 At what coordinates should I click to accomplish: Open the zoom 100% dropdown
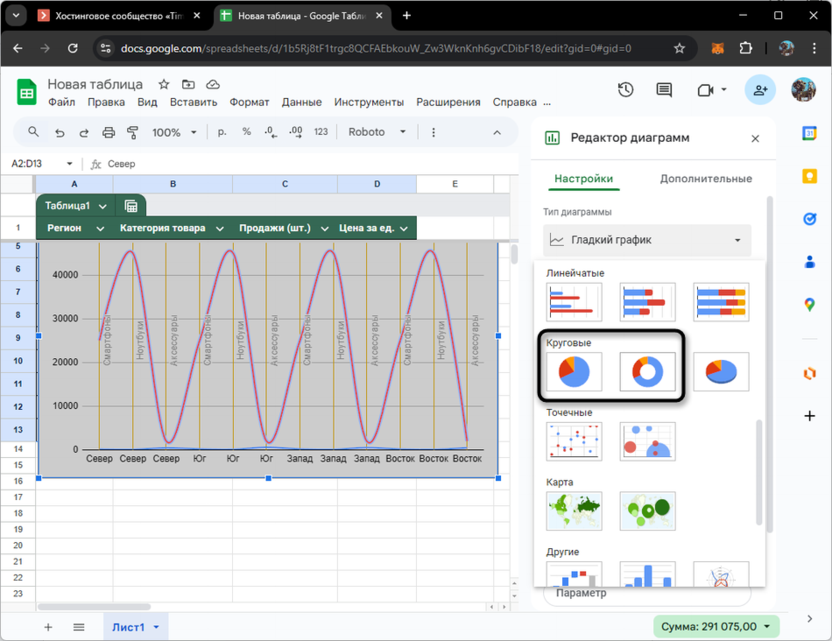(x=174, y=132)
